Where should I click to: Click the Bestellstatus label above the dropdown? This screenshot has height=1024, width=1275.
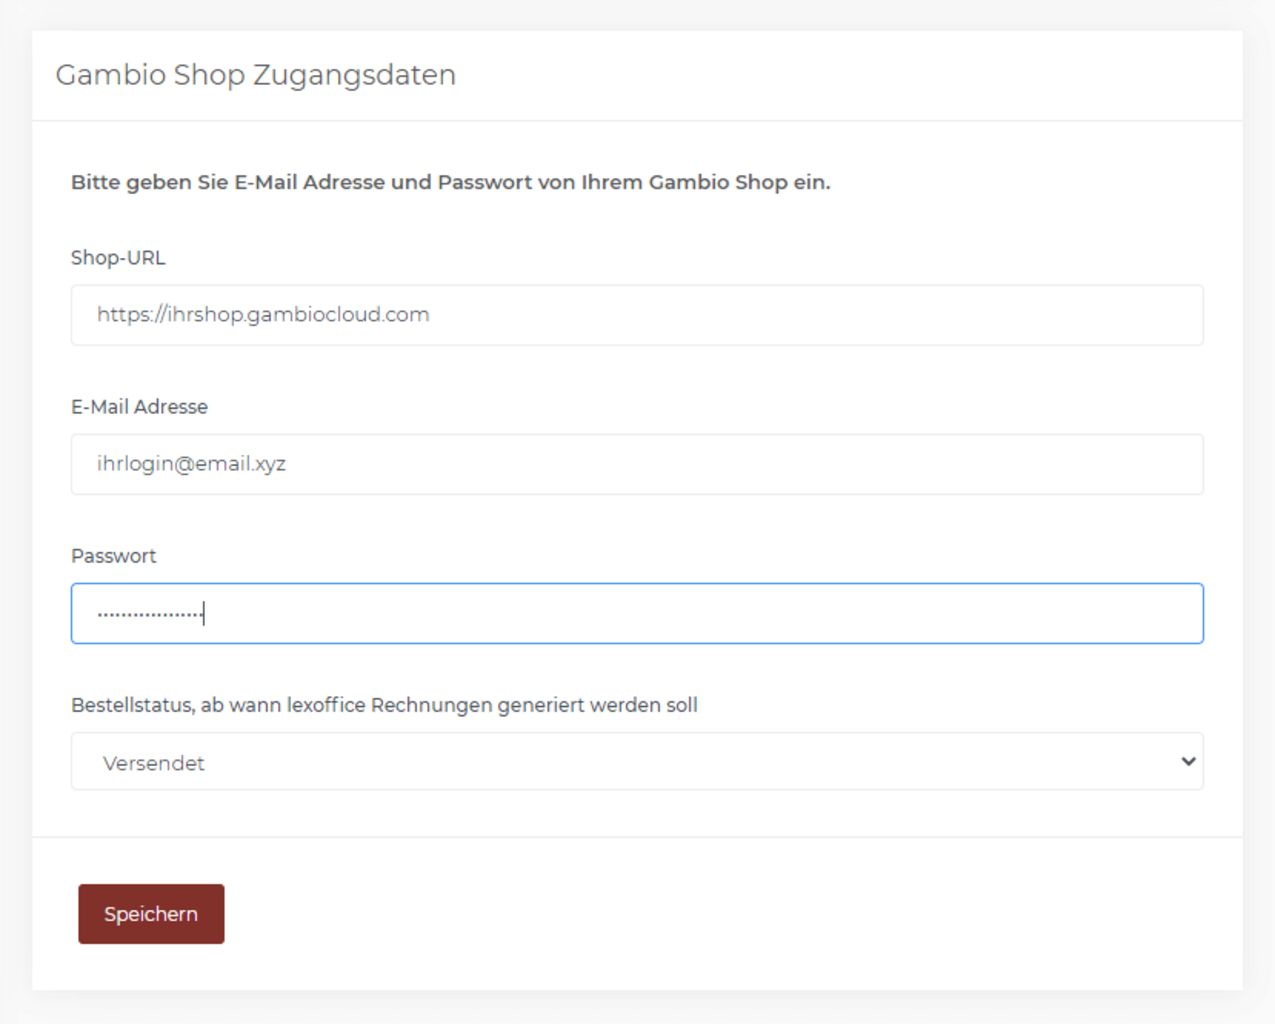click(x=384, y=705)
